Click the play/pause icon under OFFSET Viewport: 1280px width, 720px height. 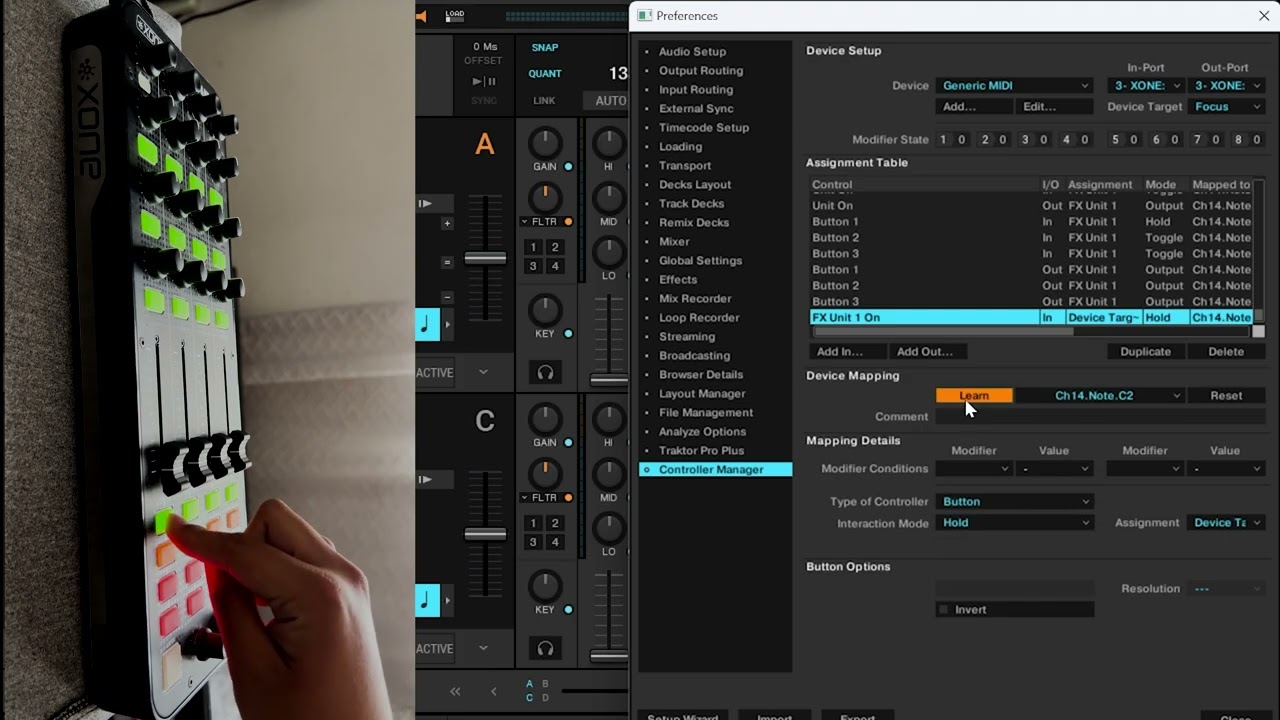[x=484, y=81]
